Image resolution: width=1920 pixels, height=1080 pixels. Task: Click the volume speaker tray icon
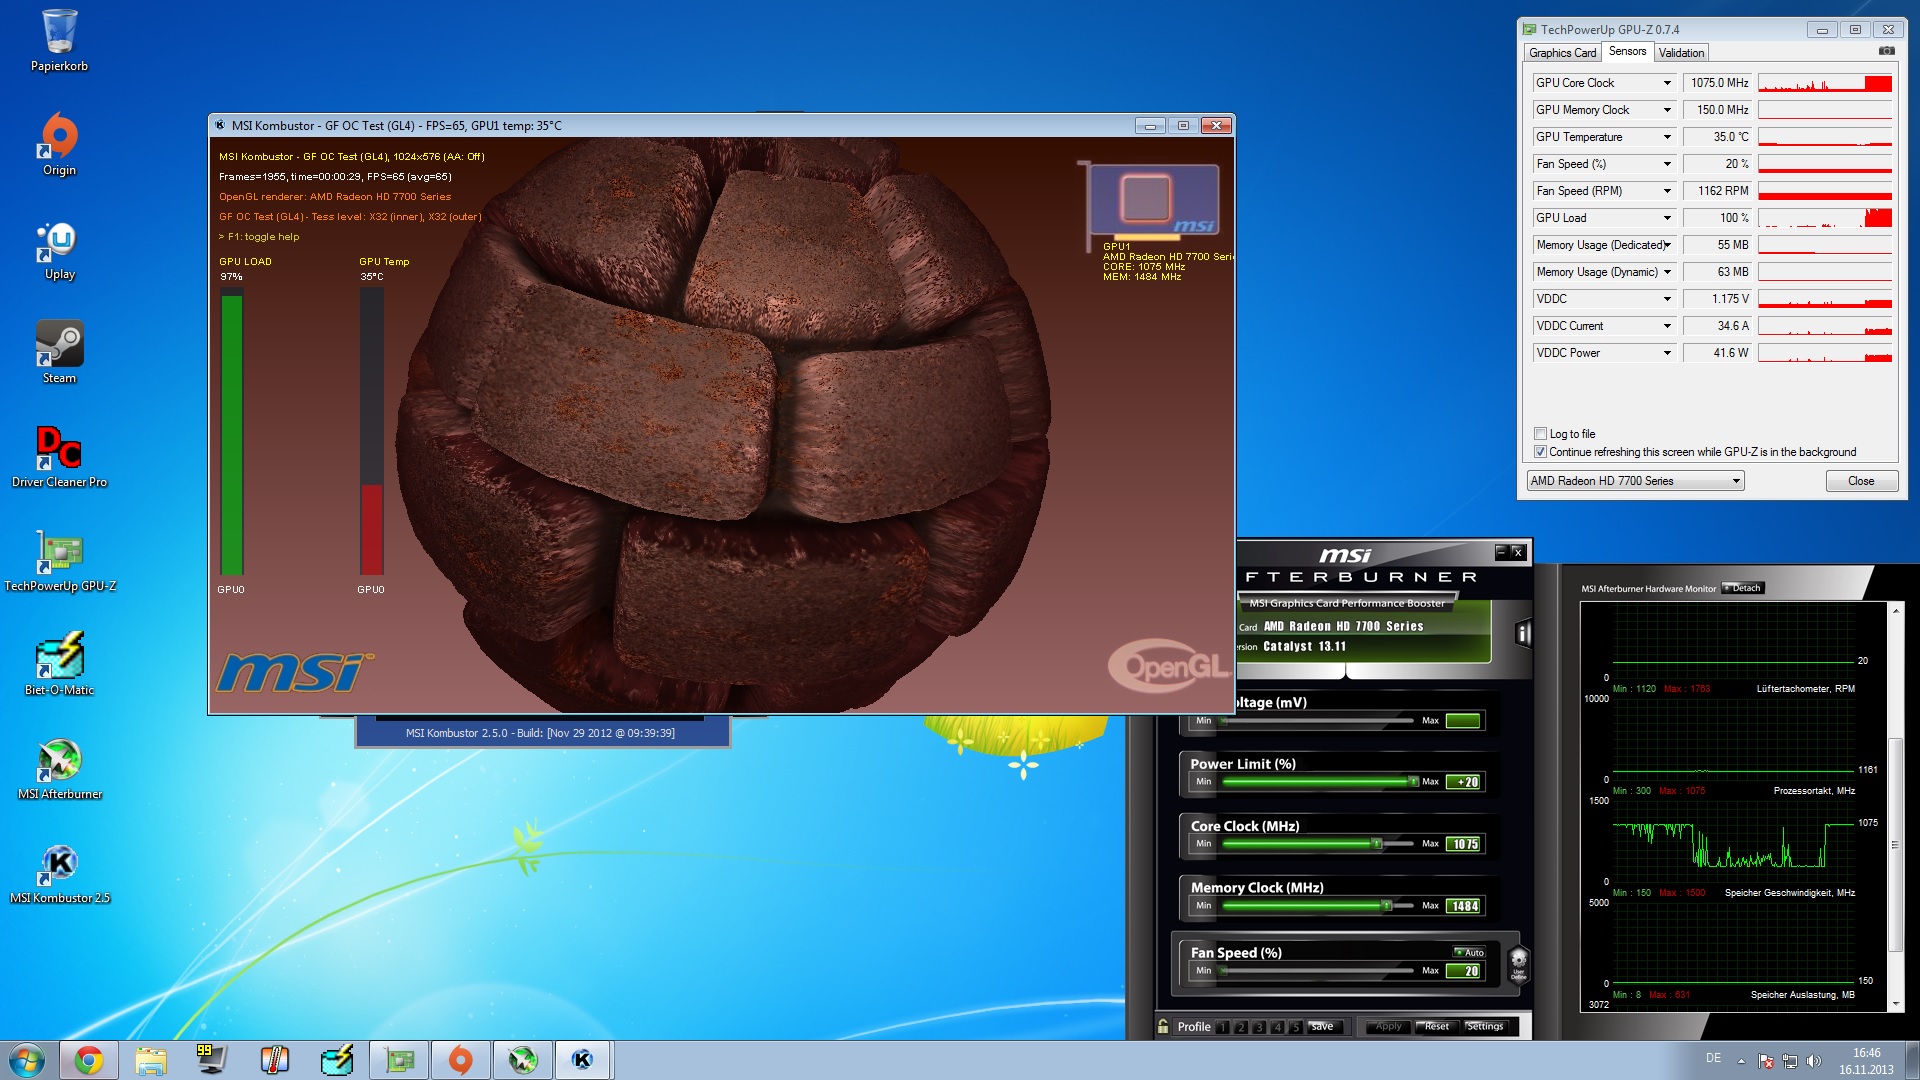pyautogui.click(x=1814, y=1061)
